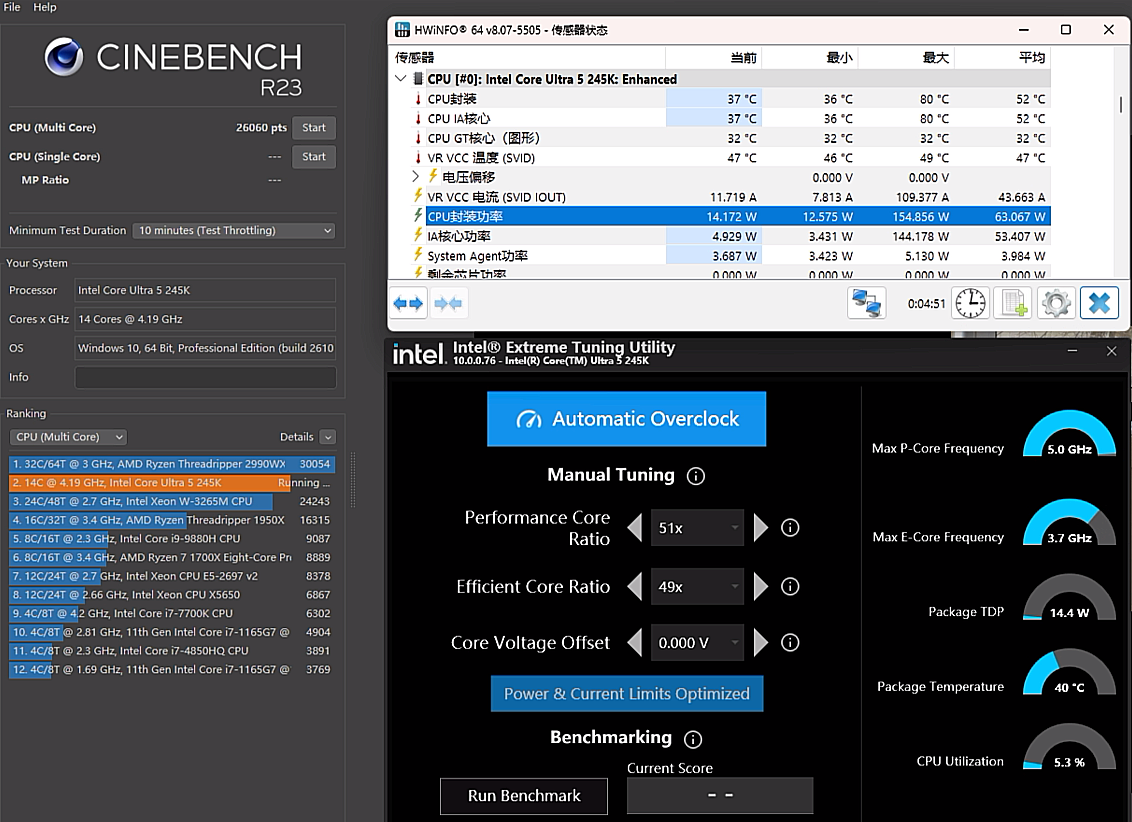The height and width of the screenshot is (822, 1132).
Task: Click the HWiNFO expand columns arrows icon
Action: coord(408,303)
